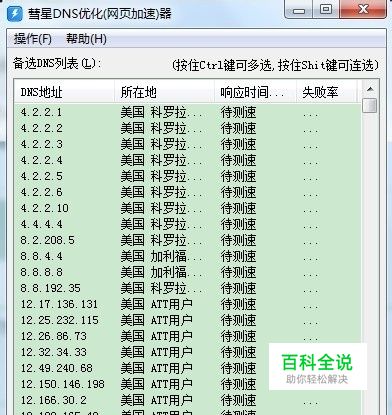Screen dimensions: 392x415
Task: Select DNS row 8.2.208.5
Action: click(188, 240)
